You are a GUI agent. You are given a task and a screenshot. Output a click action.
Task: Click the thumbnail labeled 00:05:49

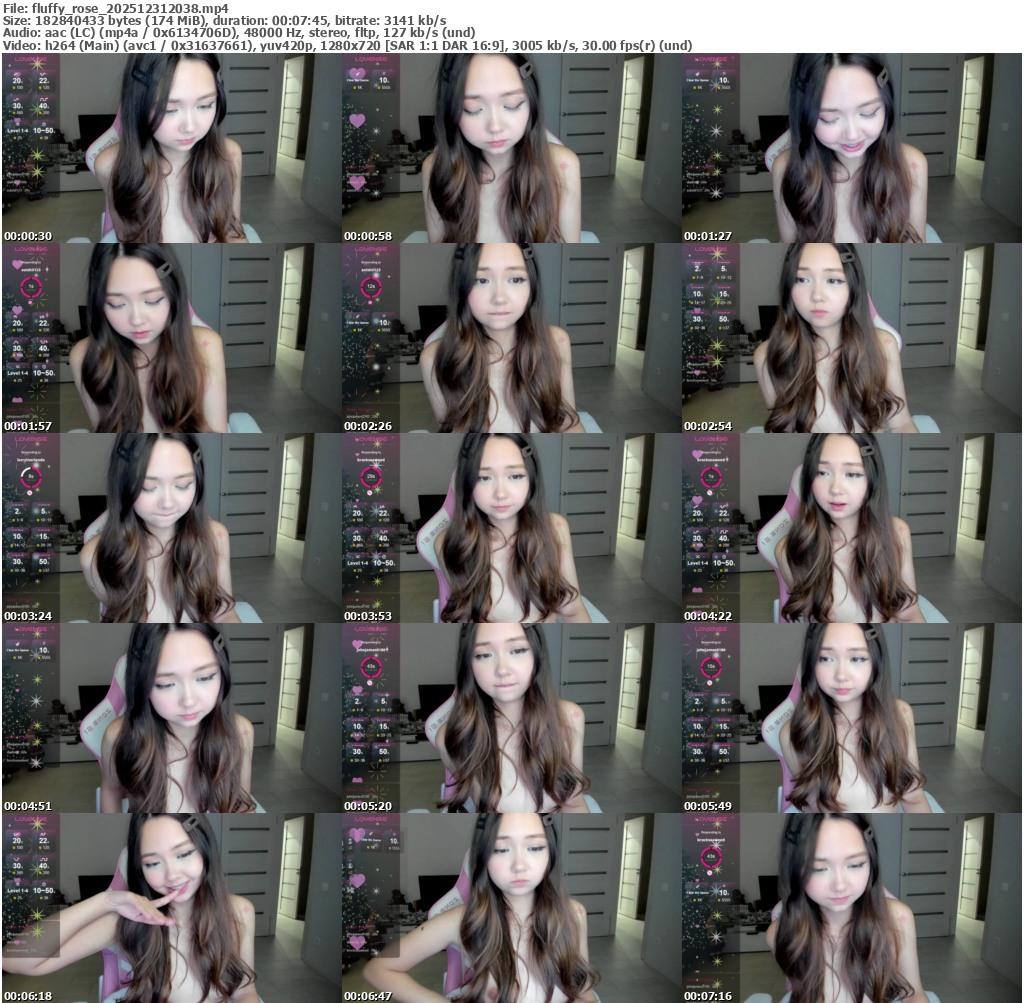(x=851, y=718)
